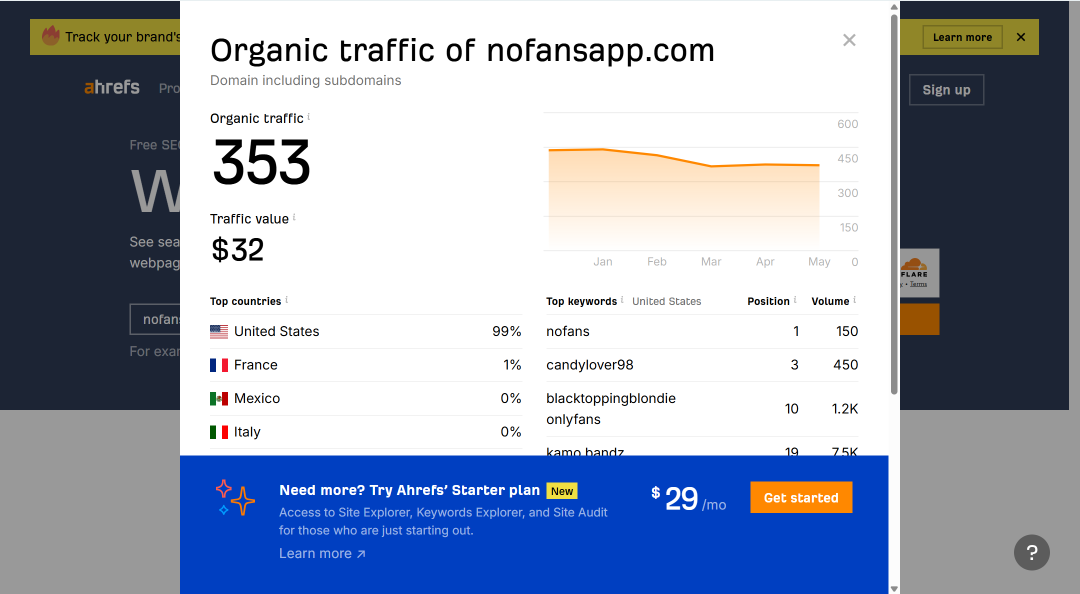Click the sparkle stars icon in promo
The height and width of the screenshot is (594, 1080).
pos(234,498)
